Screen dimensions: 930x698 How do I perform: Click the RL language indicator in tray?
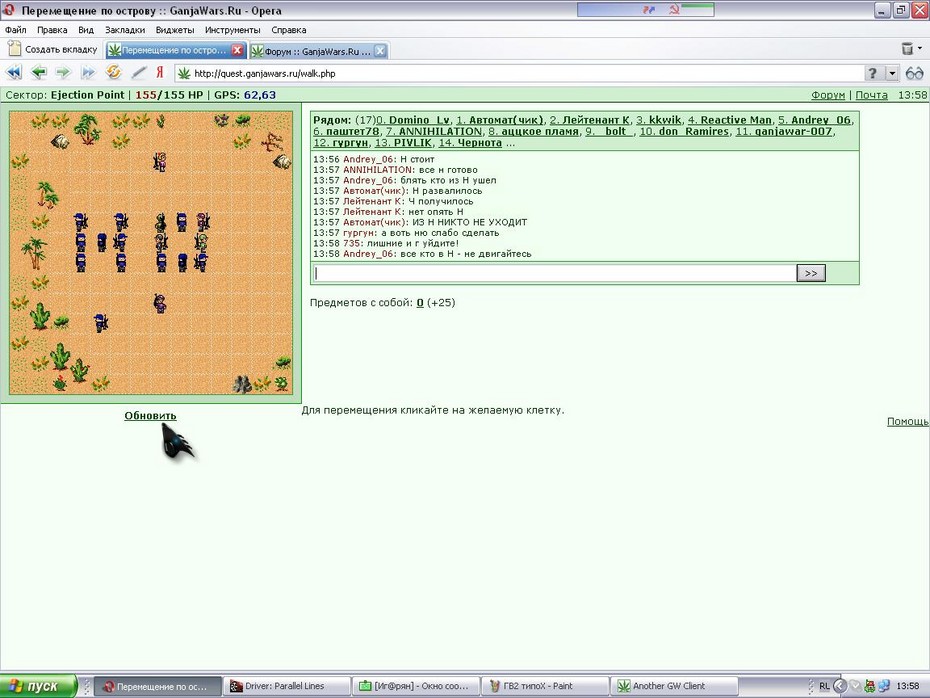[824, 686]
